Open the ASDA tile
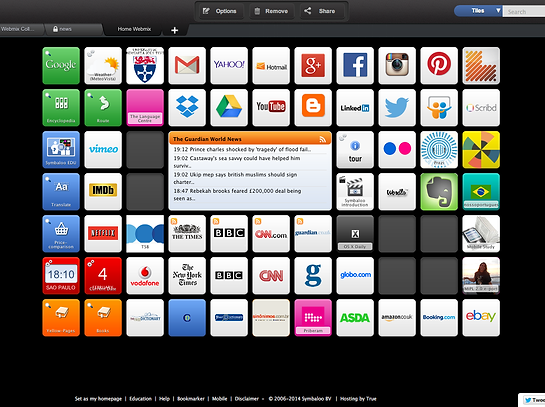 (355, 318)
